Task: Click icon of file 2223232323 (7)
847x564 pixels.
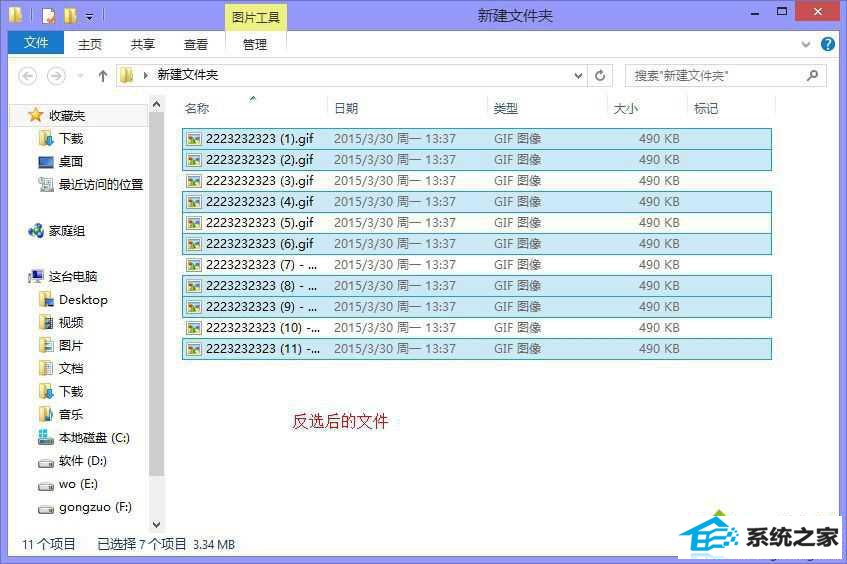Action: [193, 265]
